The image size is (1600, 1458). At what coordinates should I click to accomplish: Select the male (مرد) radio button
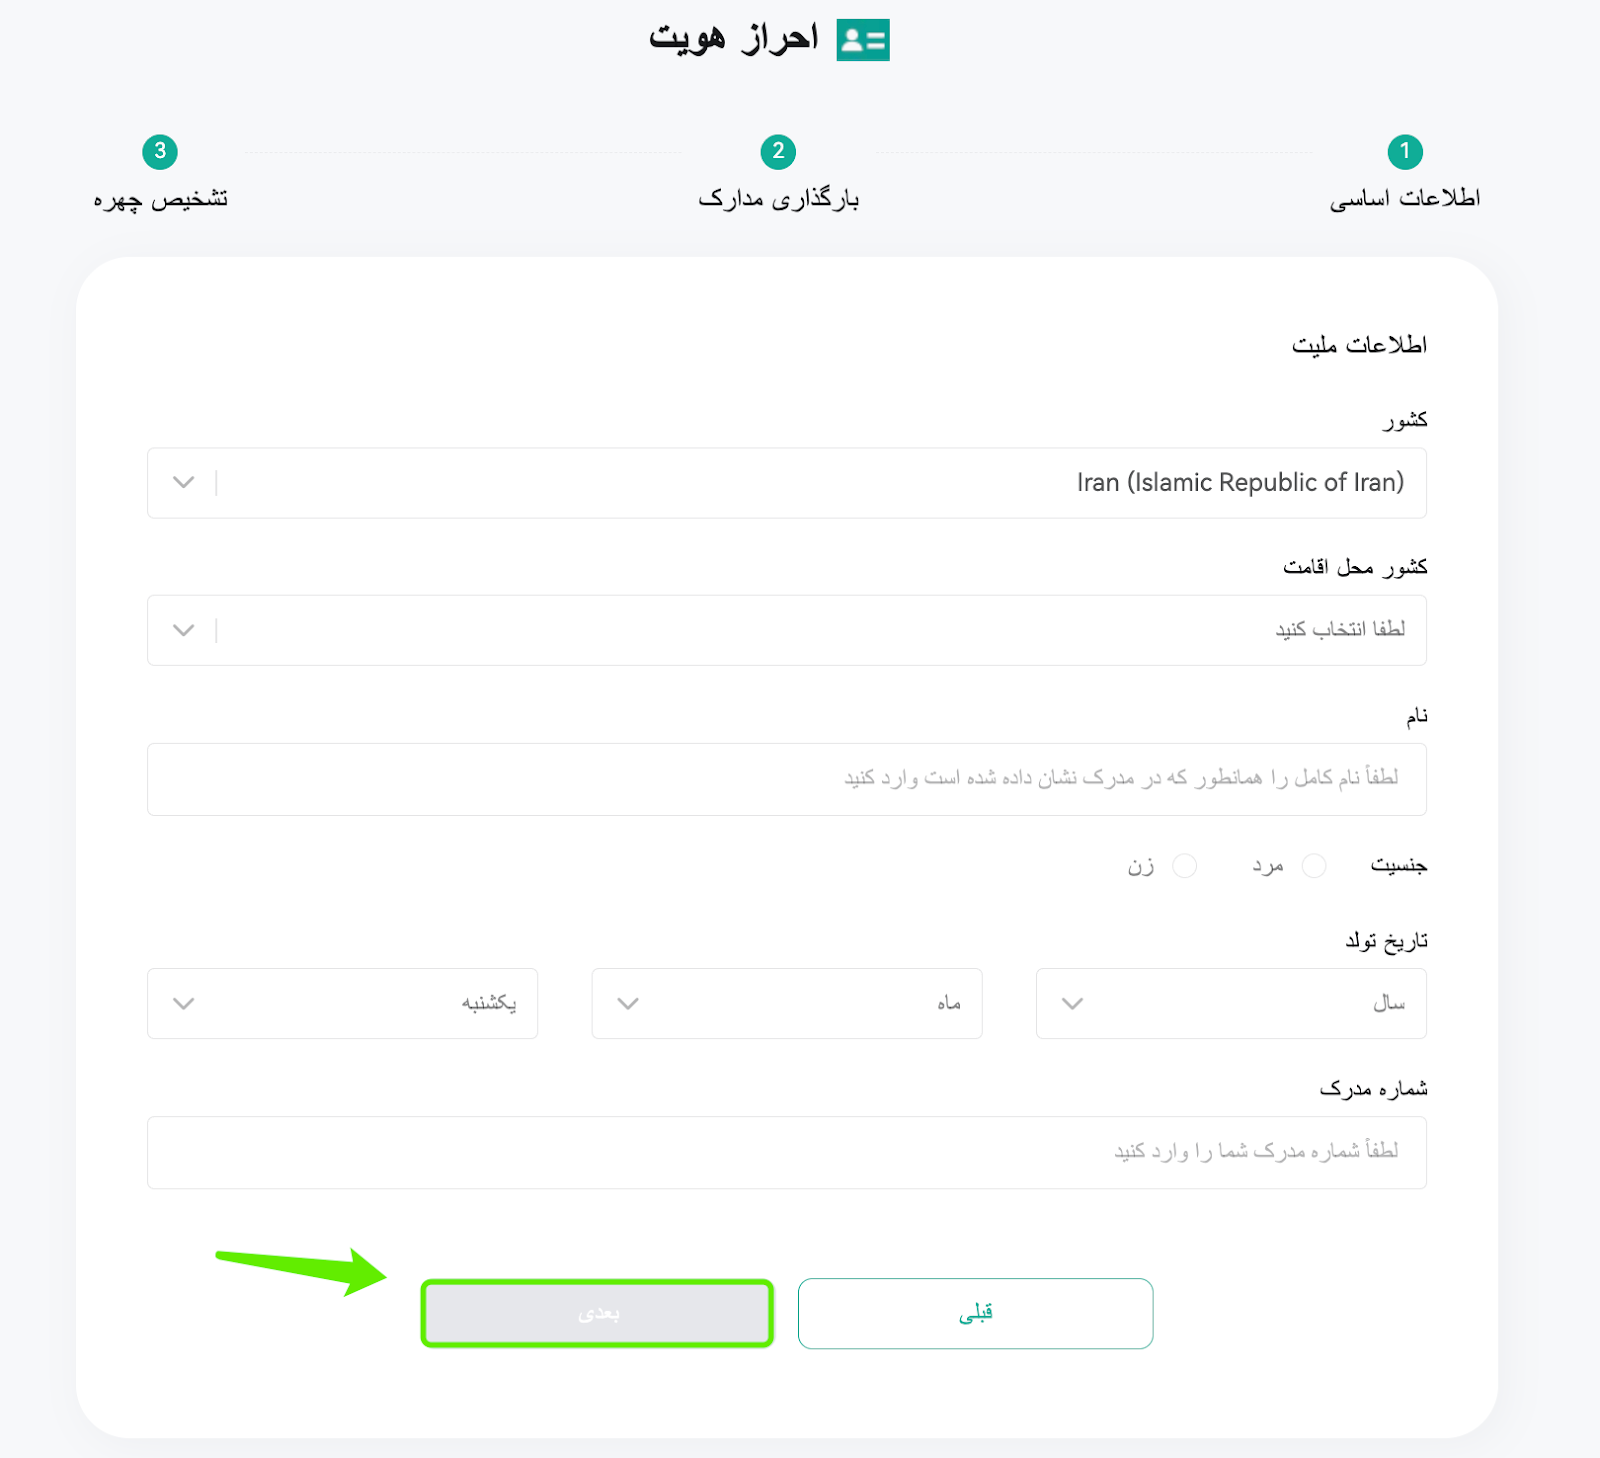[x=1314, y=866]
